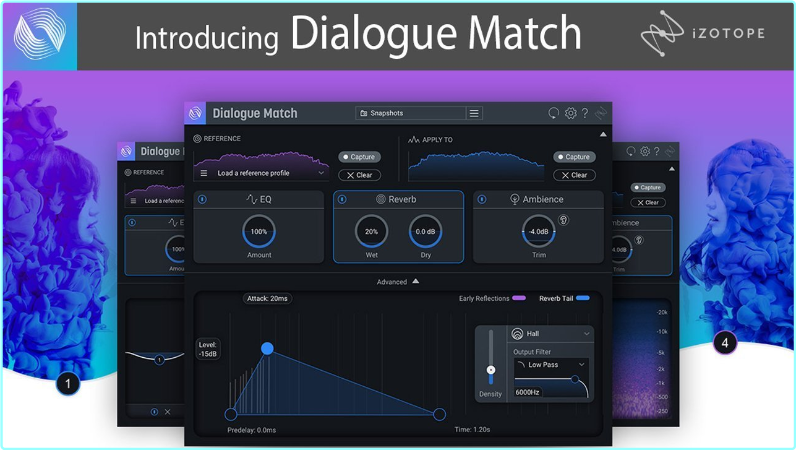Click collapse triangle in right window
Screen dimensions: 796x450
(x=672, y=169)
